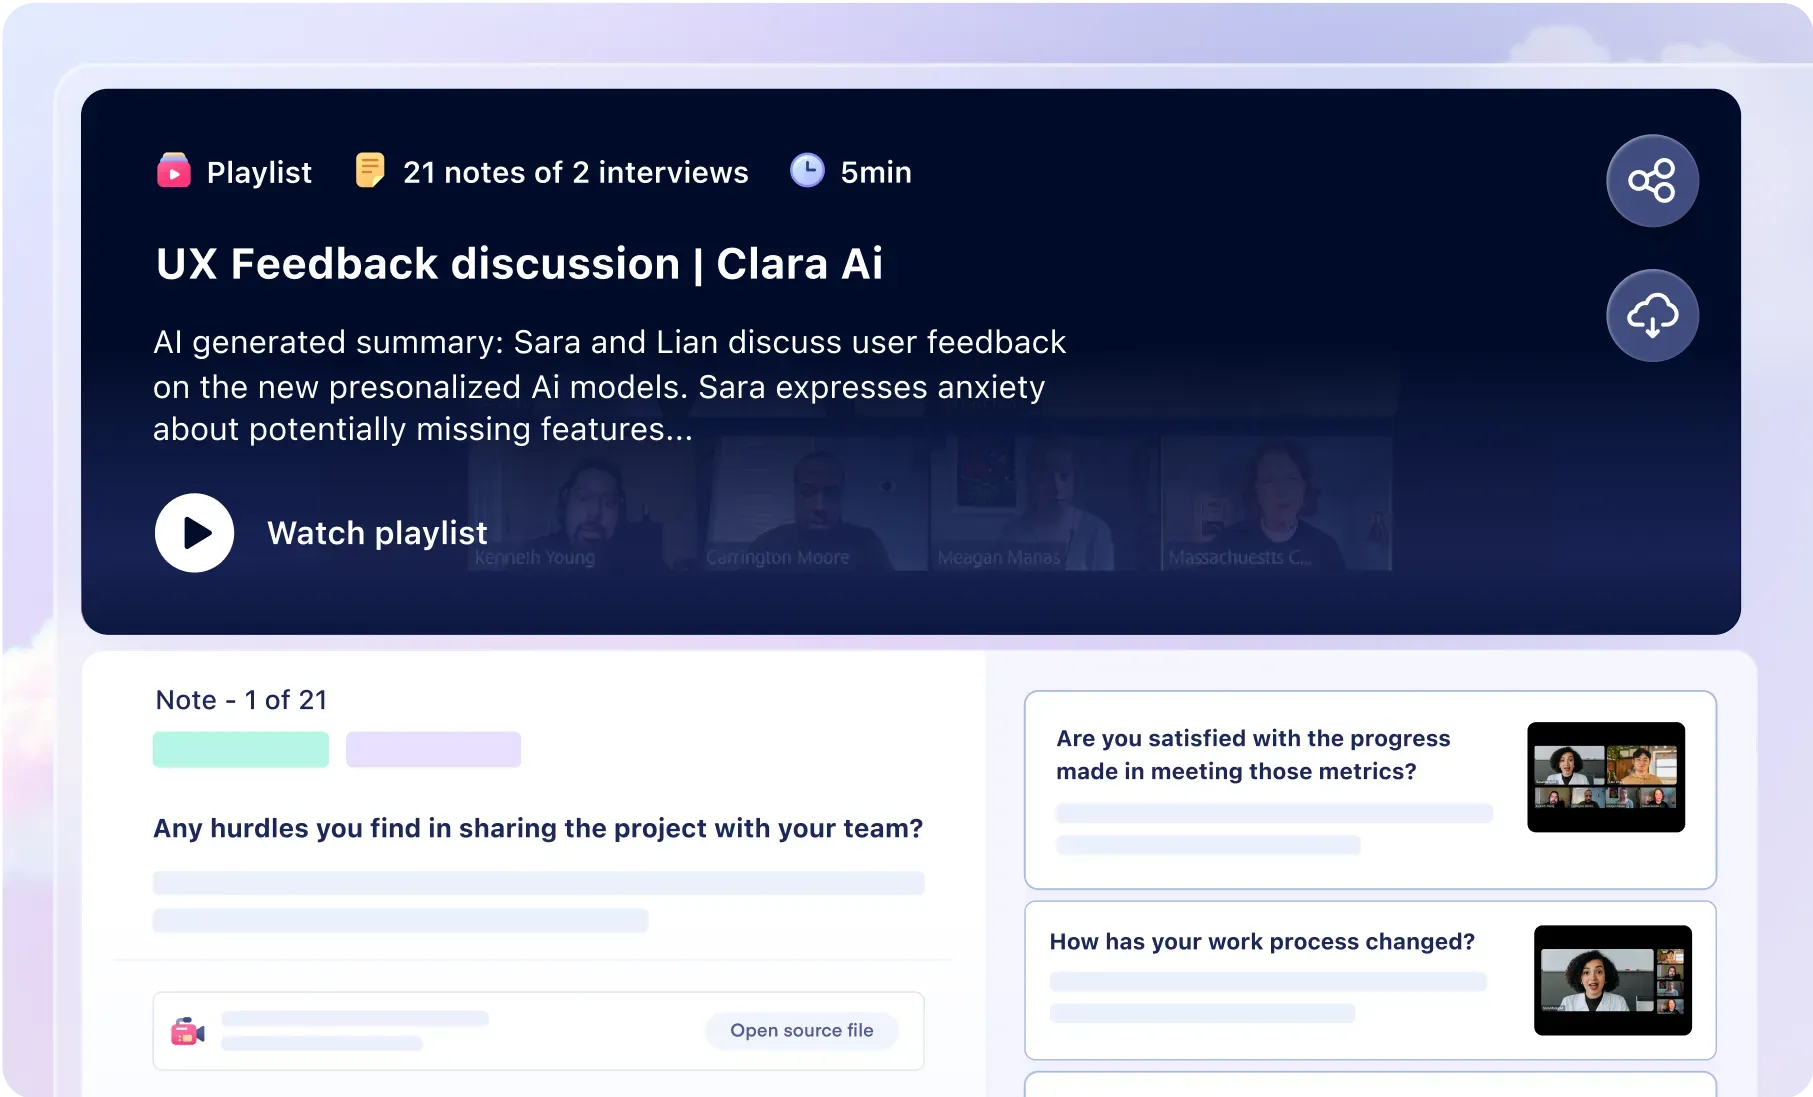Click the Watch playlist label
The width and height of the screenshot is (1813, 1097).
click(377, 533)
